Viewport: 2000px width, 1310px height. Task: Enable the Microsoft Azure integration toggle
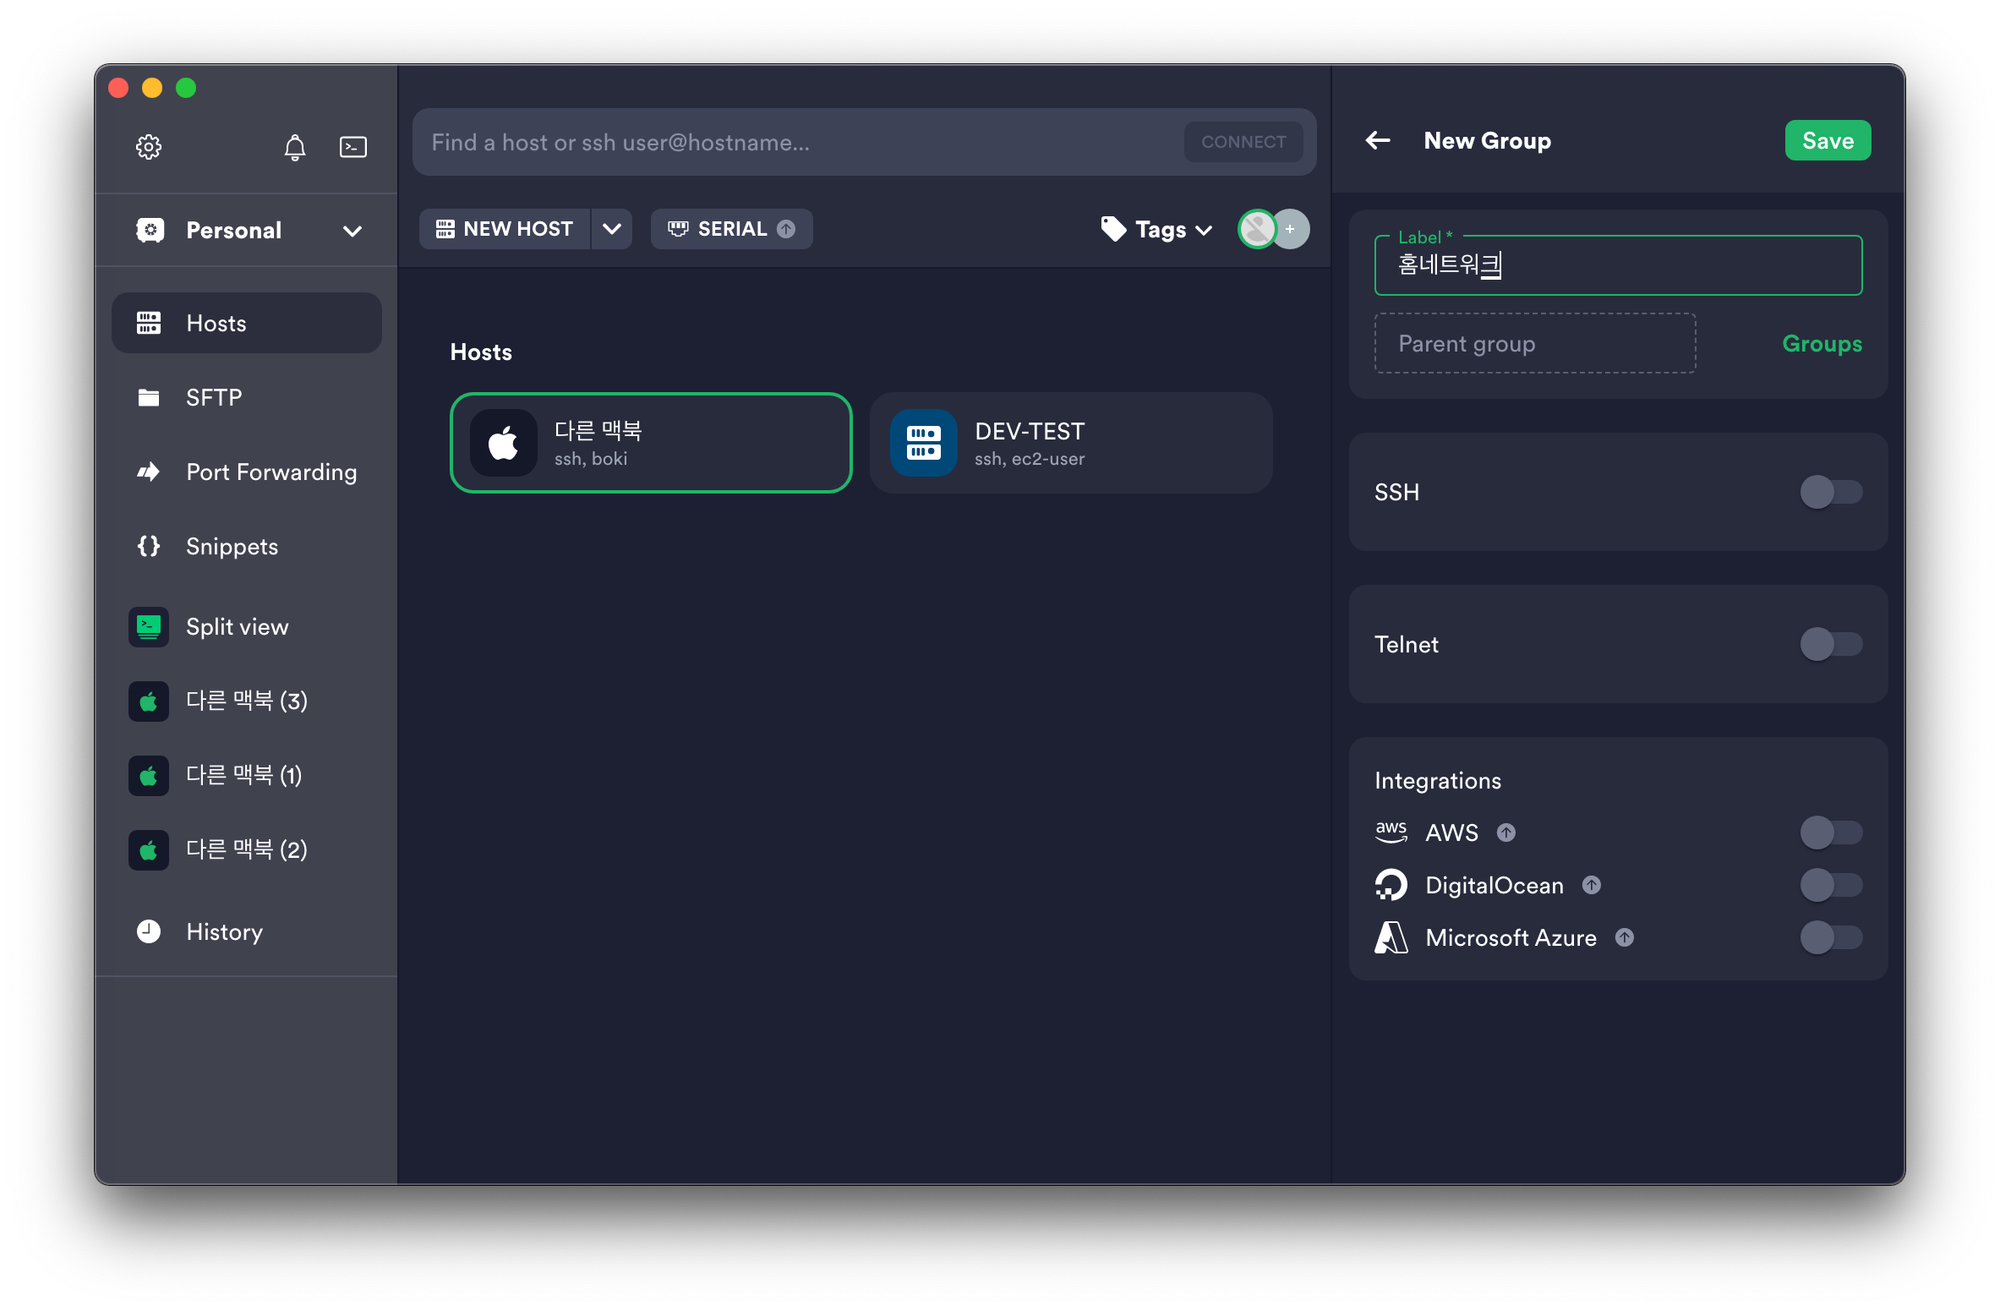1830,938
